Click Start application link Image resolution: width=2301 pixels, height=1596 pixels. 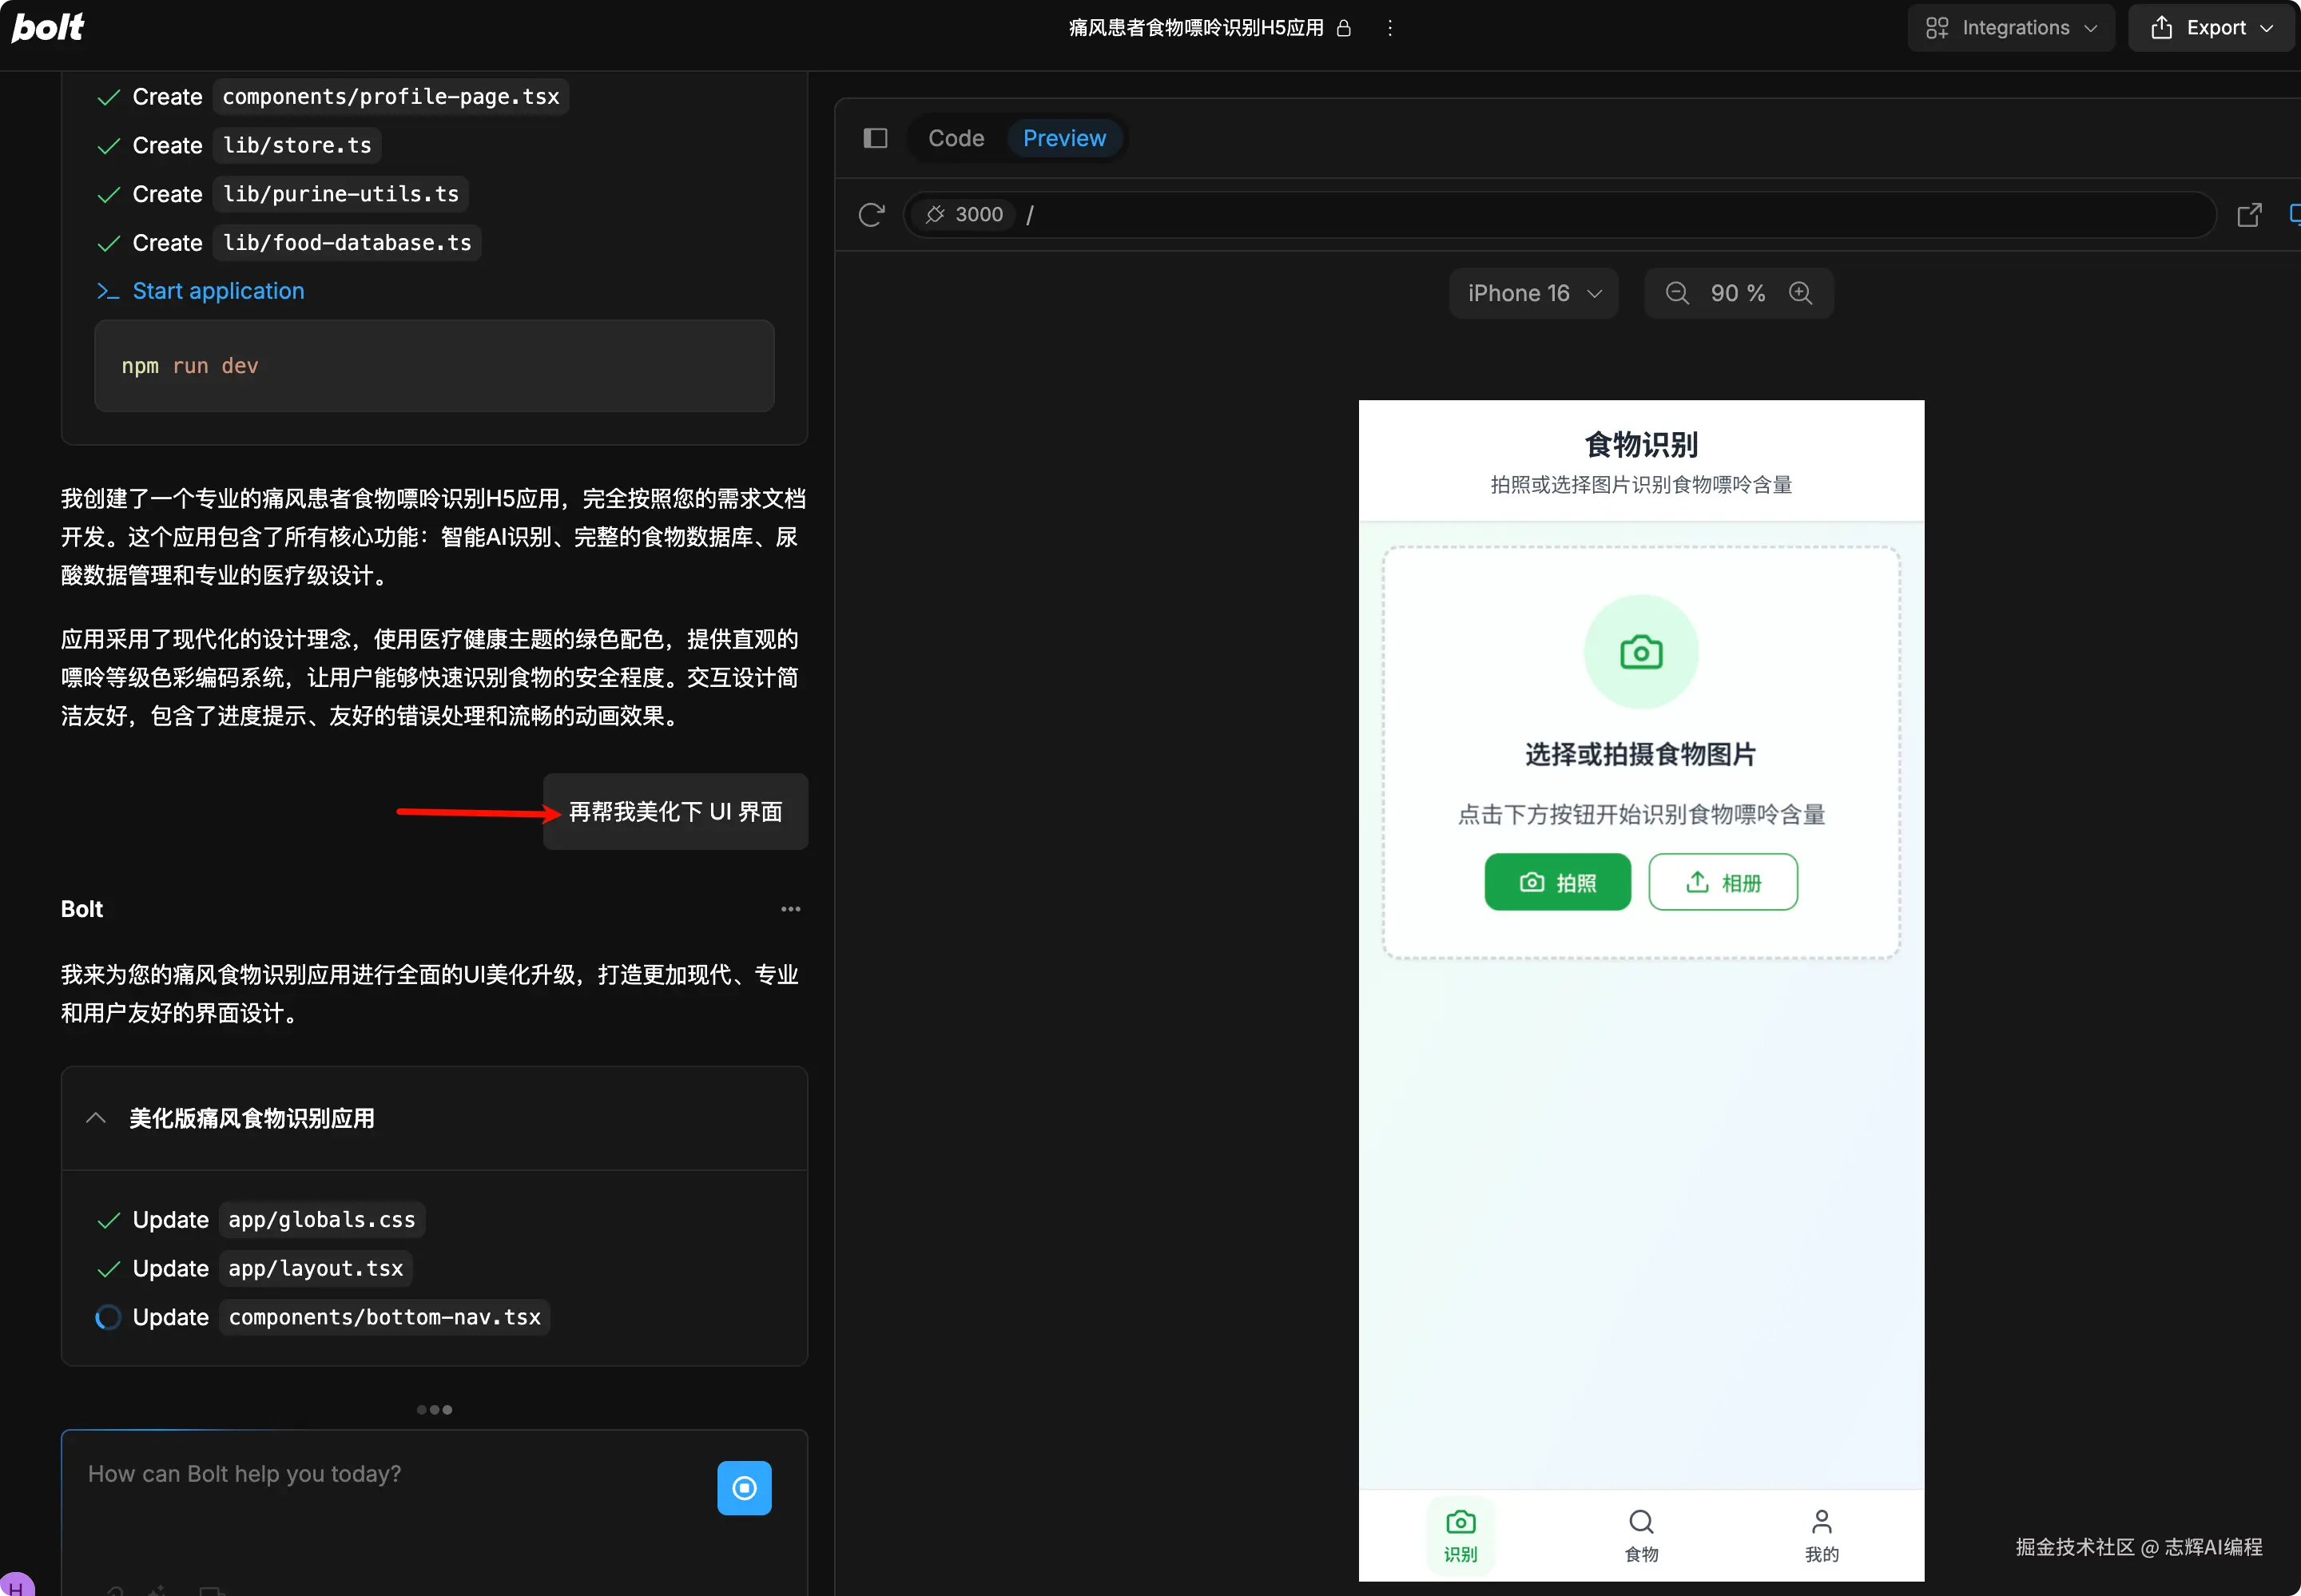click(218, 291)
